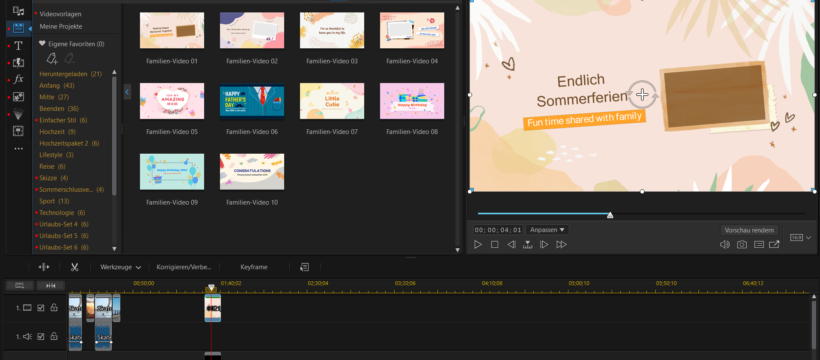
Task: Select Sport (13) category
Action: tap(54, 201)
